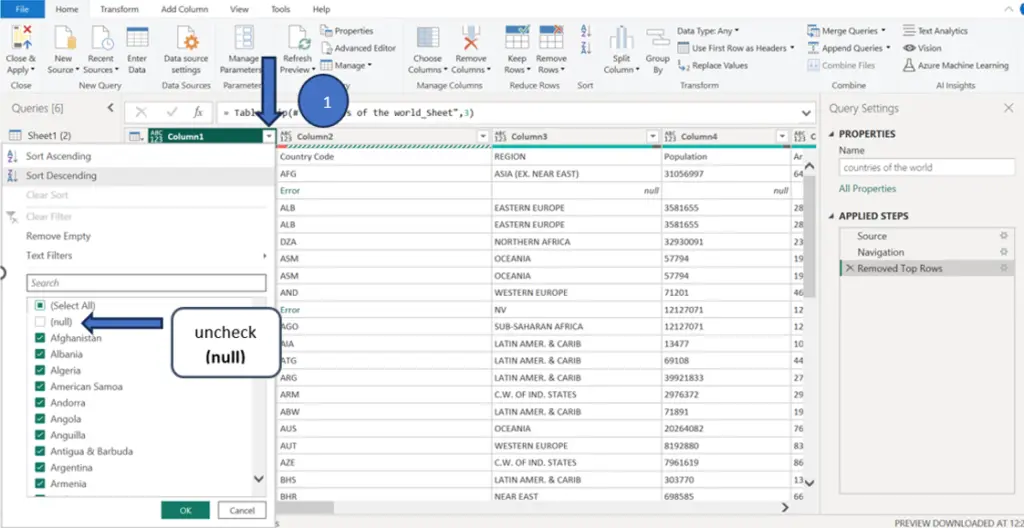Close the Query Settings pane

tap(1008, 108)
